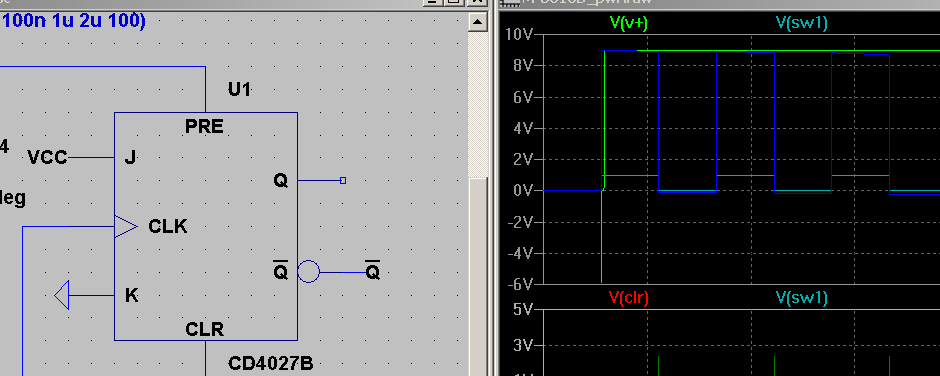Viewport: 940px width, 376px height.
Task: Click the Q output pin terminal square
Action: (343, 181)
